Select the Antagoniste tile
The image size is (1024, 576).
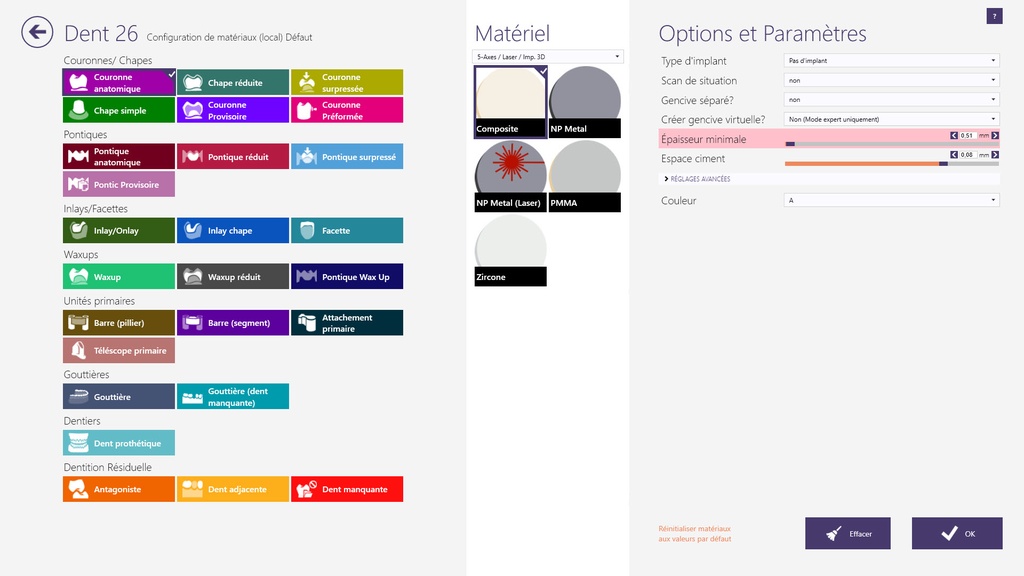(x=118, y=489)
